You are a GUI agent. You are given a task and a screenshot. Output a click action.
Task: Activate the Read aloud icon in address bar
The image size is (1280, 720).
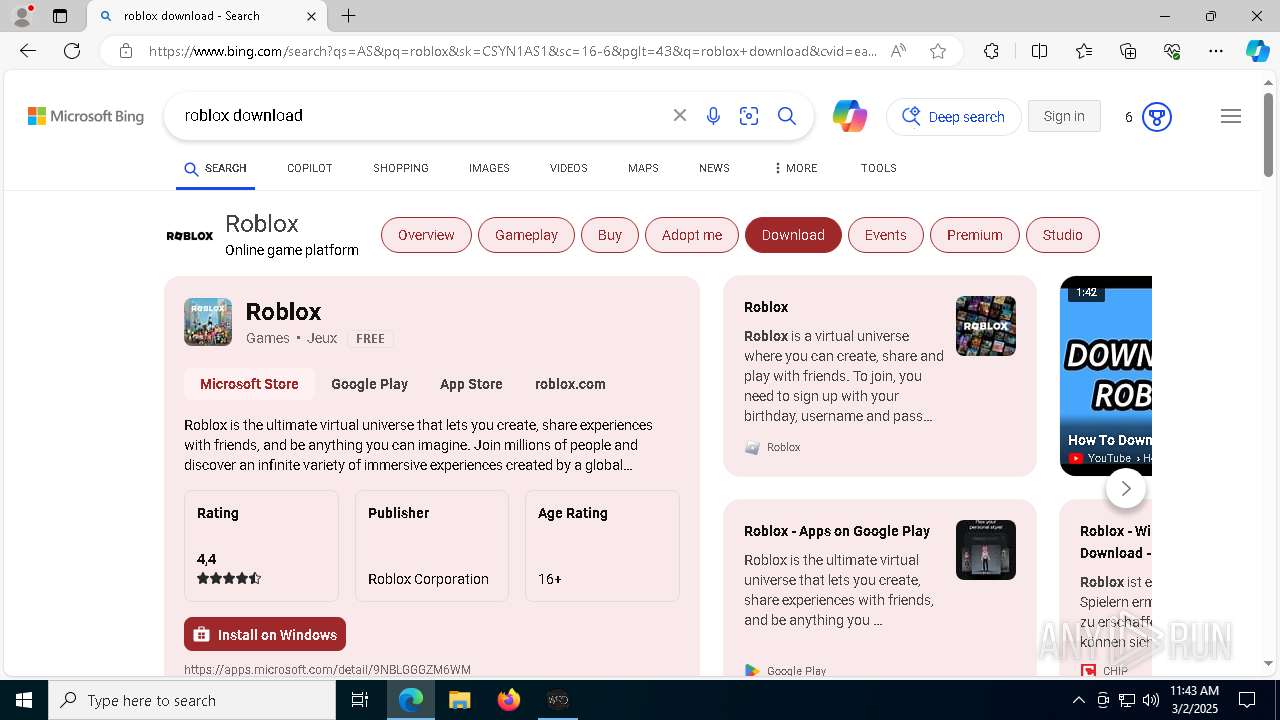coord(898,51)
